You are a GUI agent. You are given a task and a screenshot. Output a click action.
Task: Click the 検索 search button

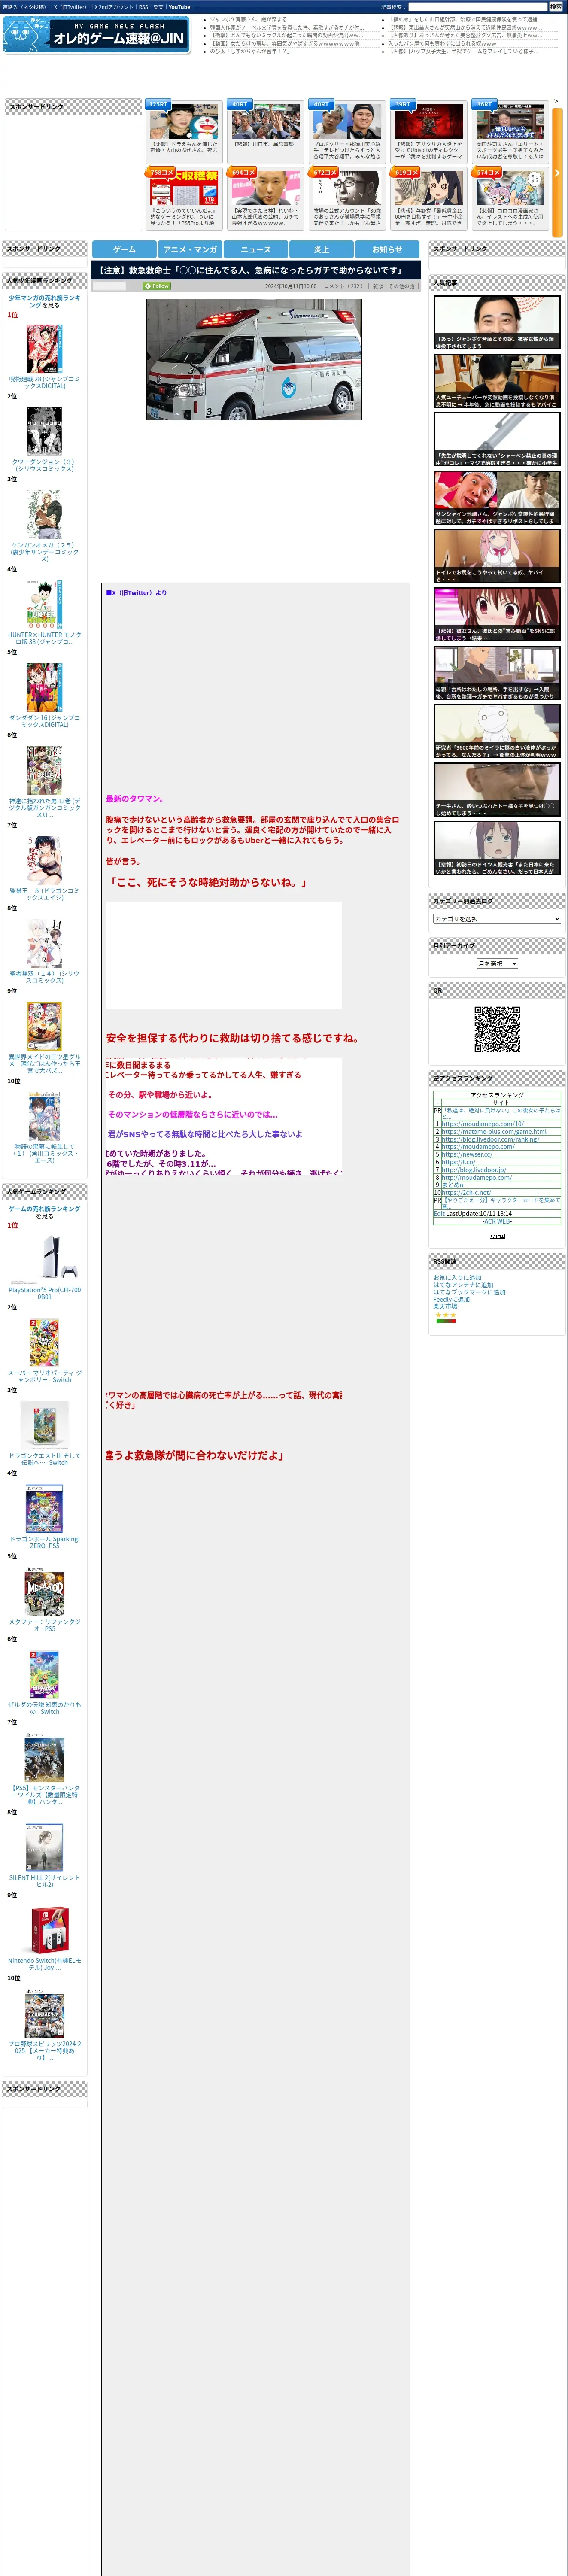[555, 6]
